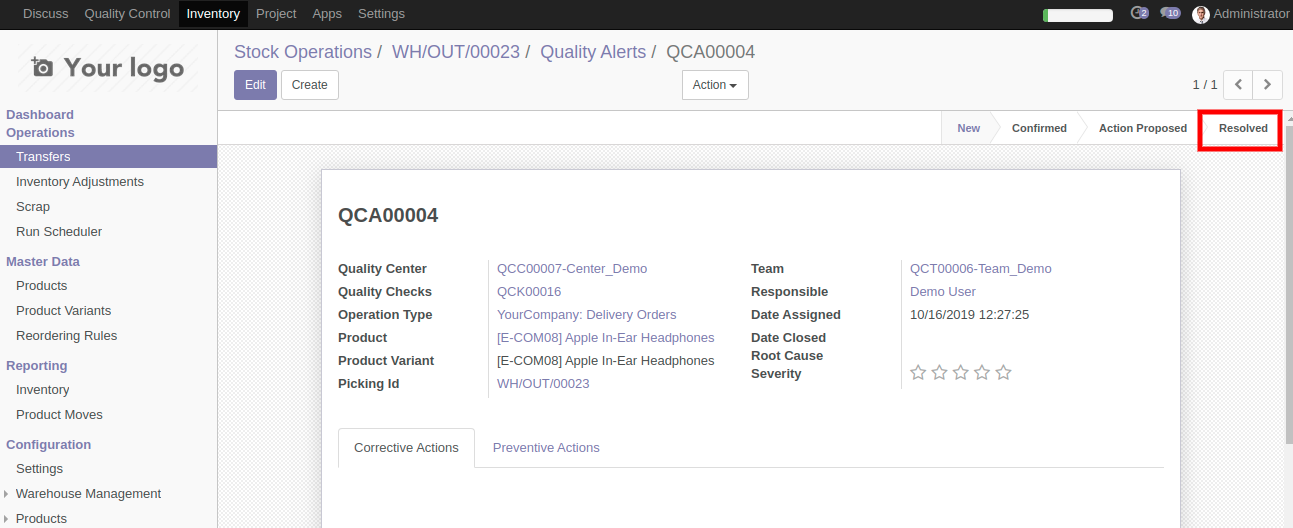Click the camera icon in Your logo
The width and height of the screenshot is (1293, 528).
(42, 67)
